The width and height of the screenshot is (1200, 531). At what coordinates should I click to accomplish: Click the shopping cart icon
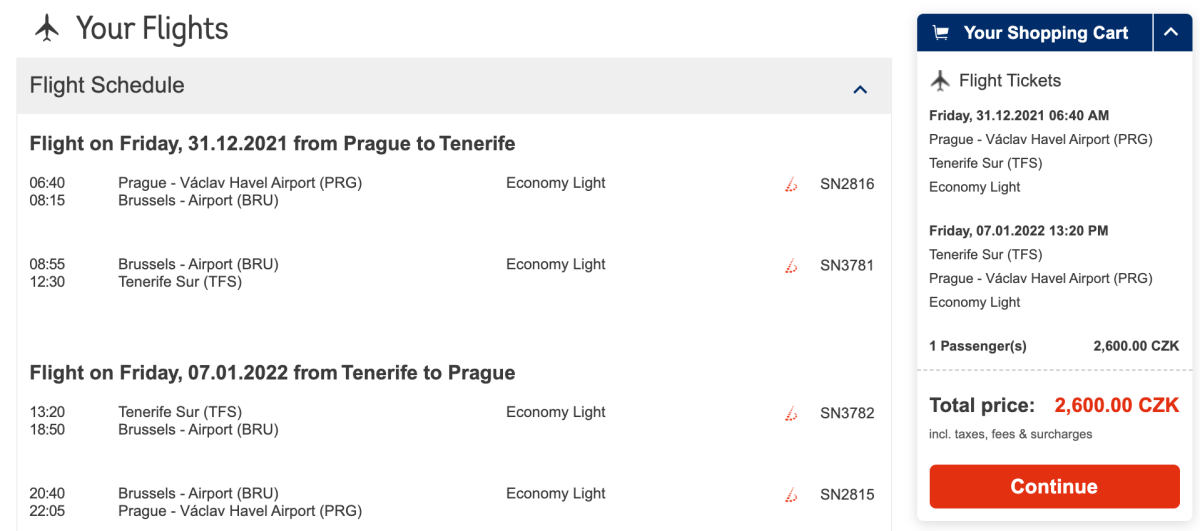point(940,33)
